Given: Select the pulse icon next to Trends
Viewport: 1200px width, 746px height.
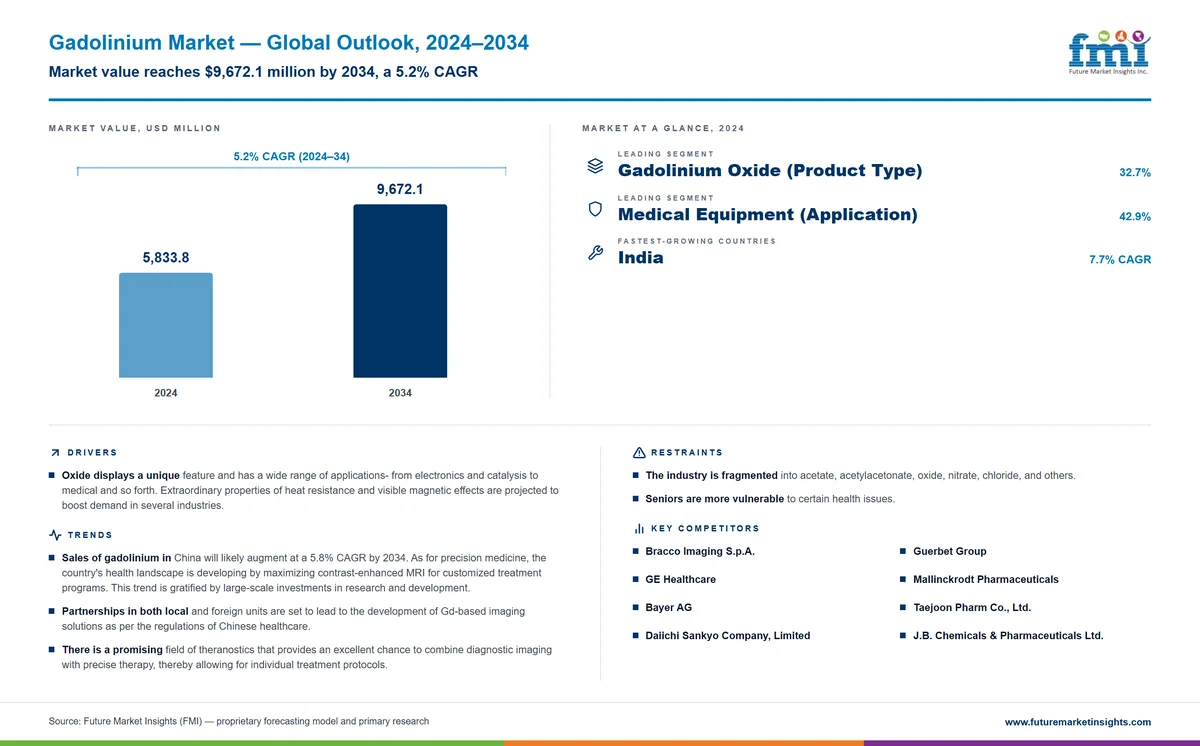Looking at the screenshot, I should tap(55, 535).
